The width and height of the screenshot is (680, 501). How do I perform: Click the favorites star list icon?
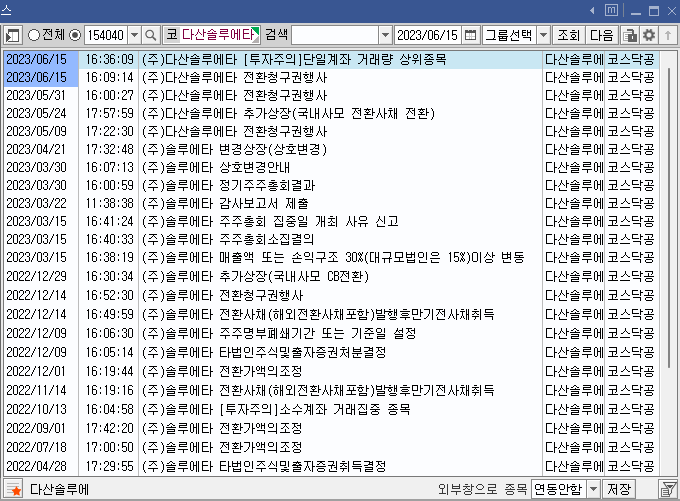13,489
